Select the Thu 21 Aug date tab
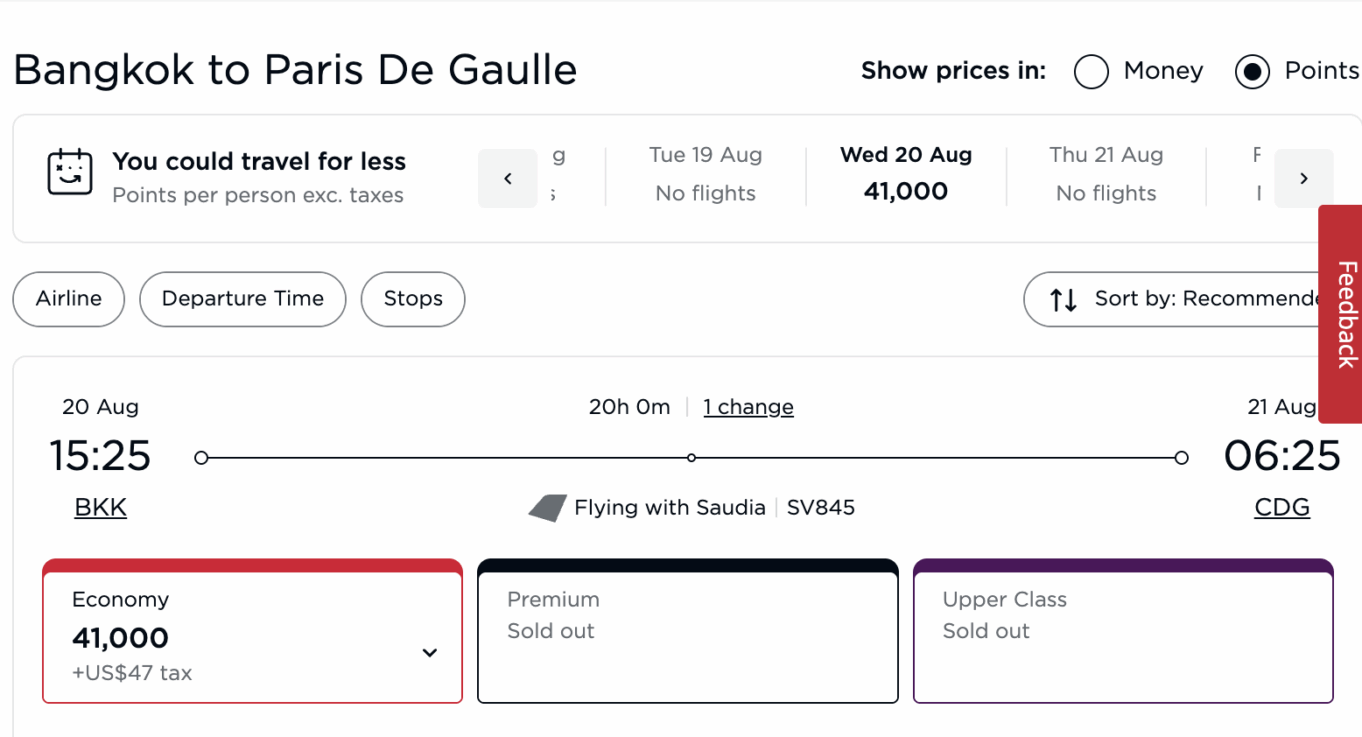The width and height of the screenshot is (1362, 737). pos(1106,174)
